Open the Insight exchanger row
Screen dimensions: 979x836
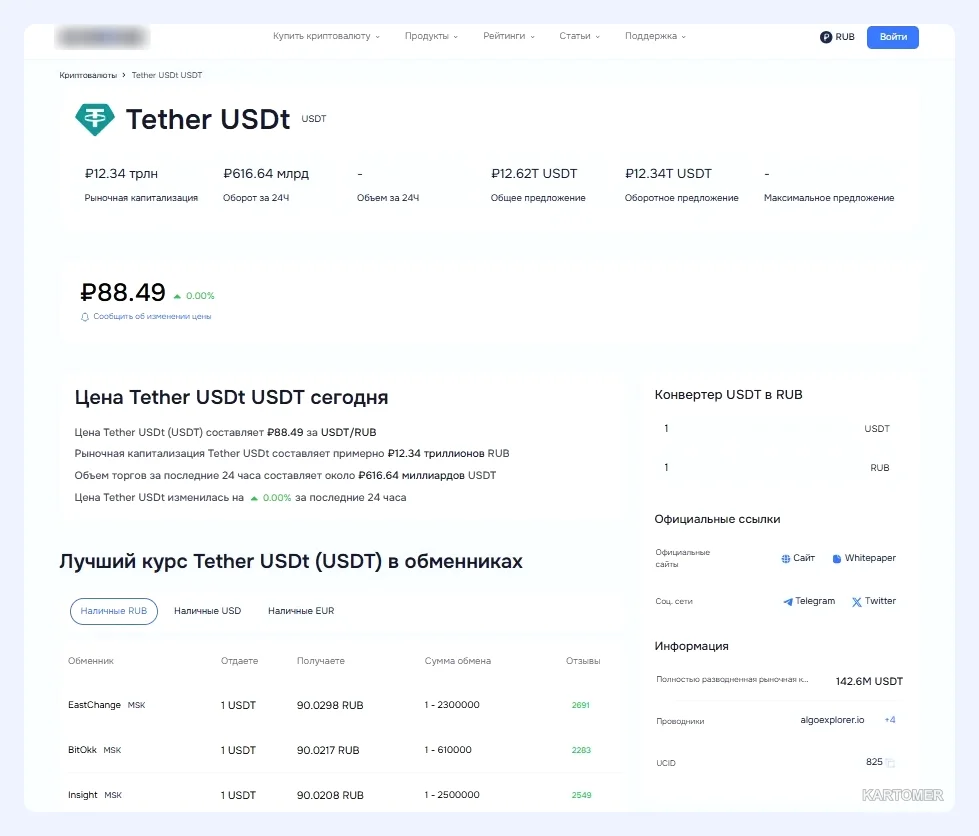coord(343,795)
